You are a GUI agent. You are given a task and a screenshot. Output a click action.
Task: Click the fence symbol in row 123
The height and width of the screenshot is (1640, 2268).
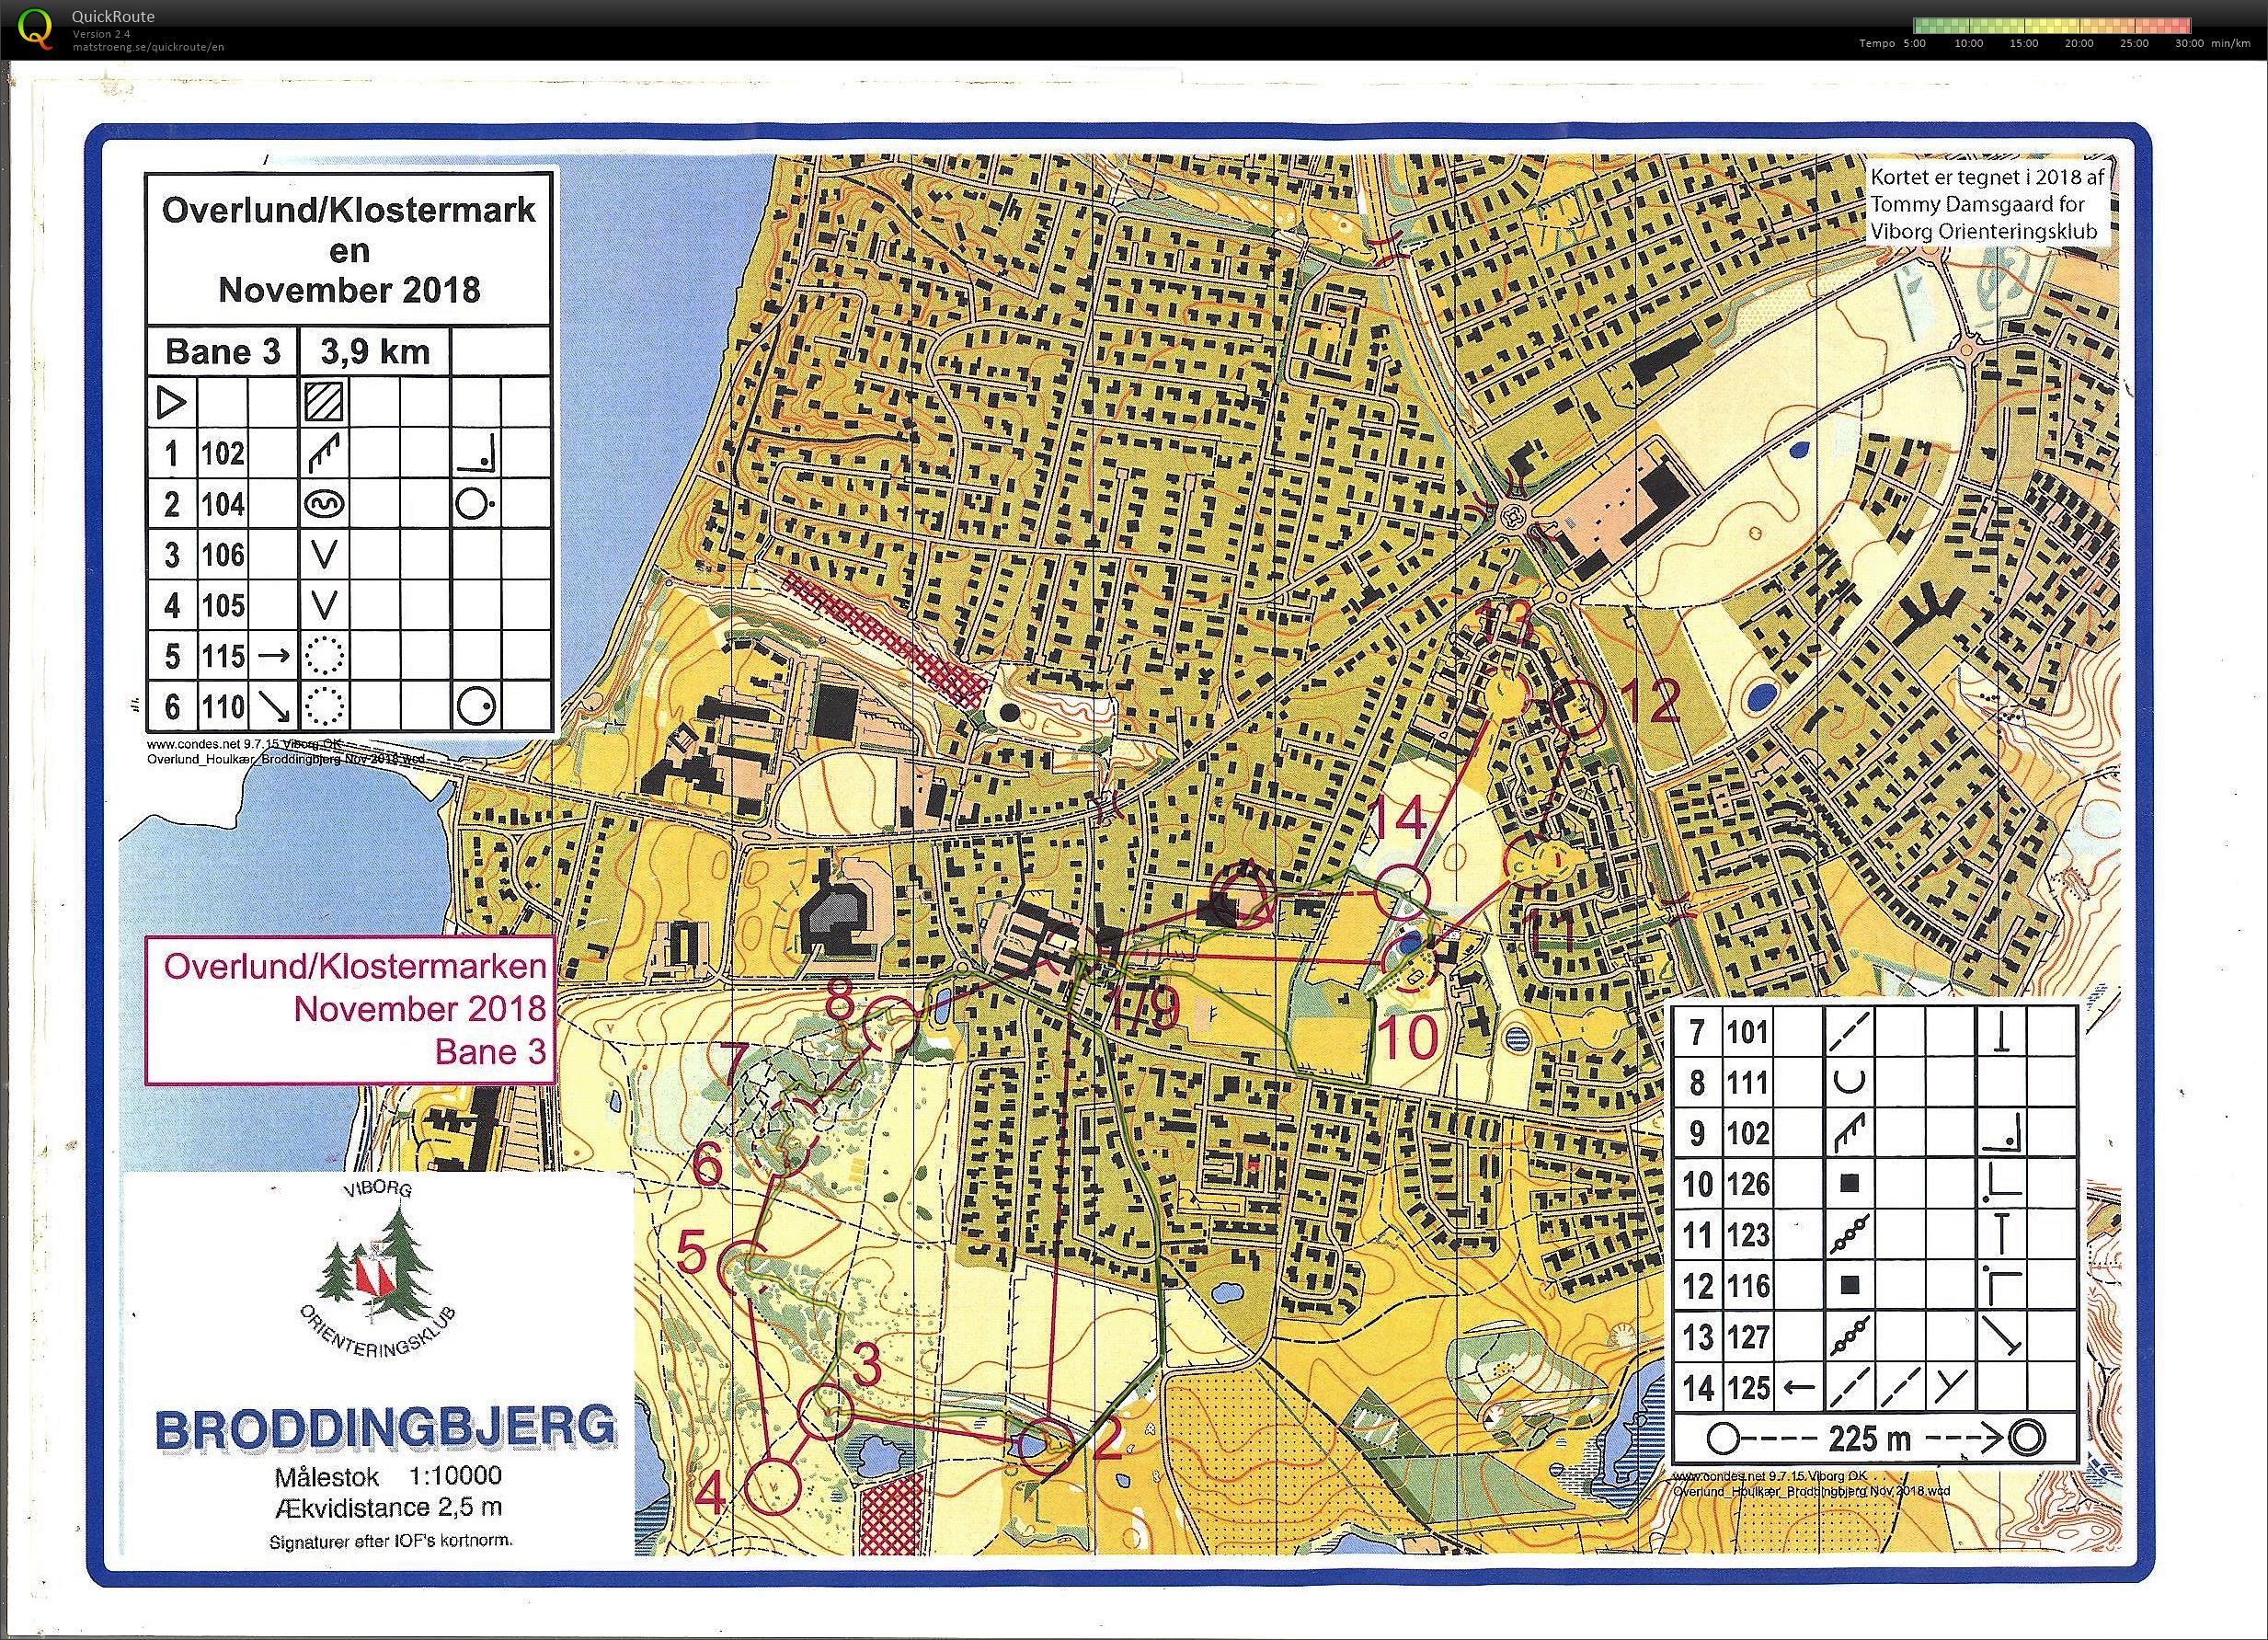tap(1848, 1235)
